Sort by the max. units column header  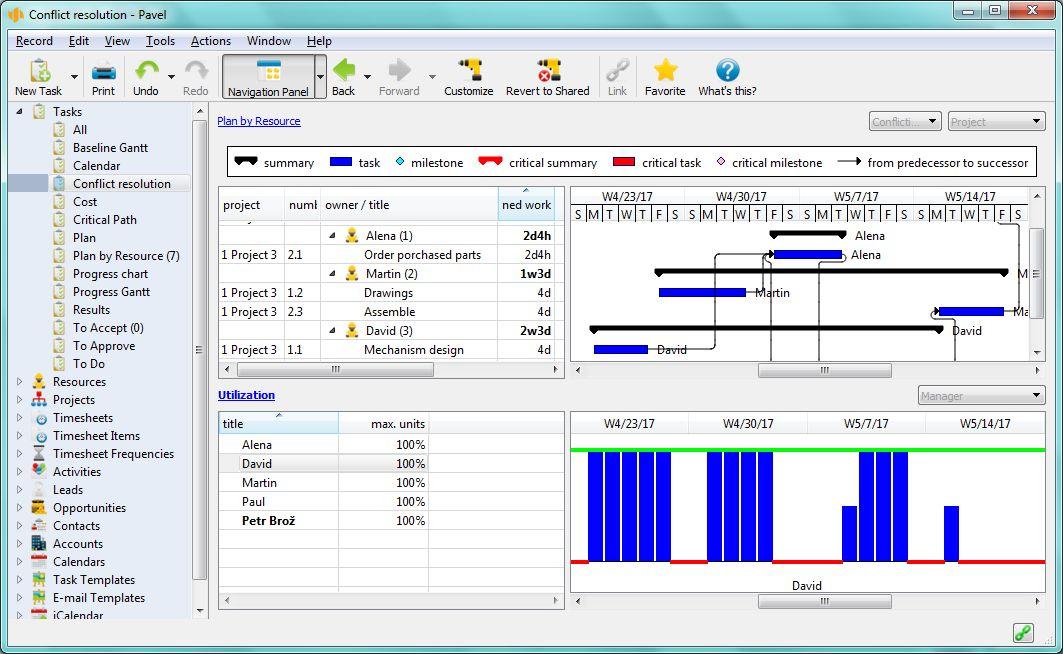(384, 424)
